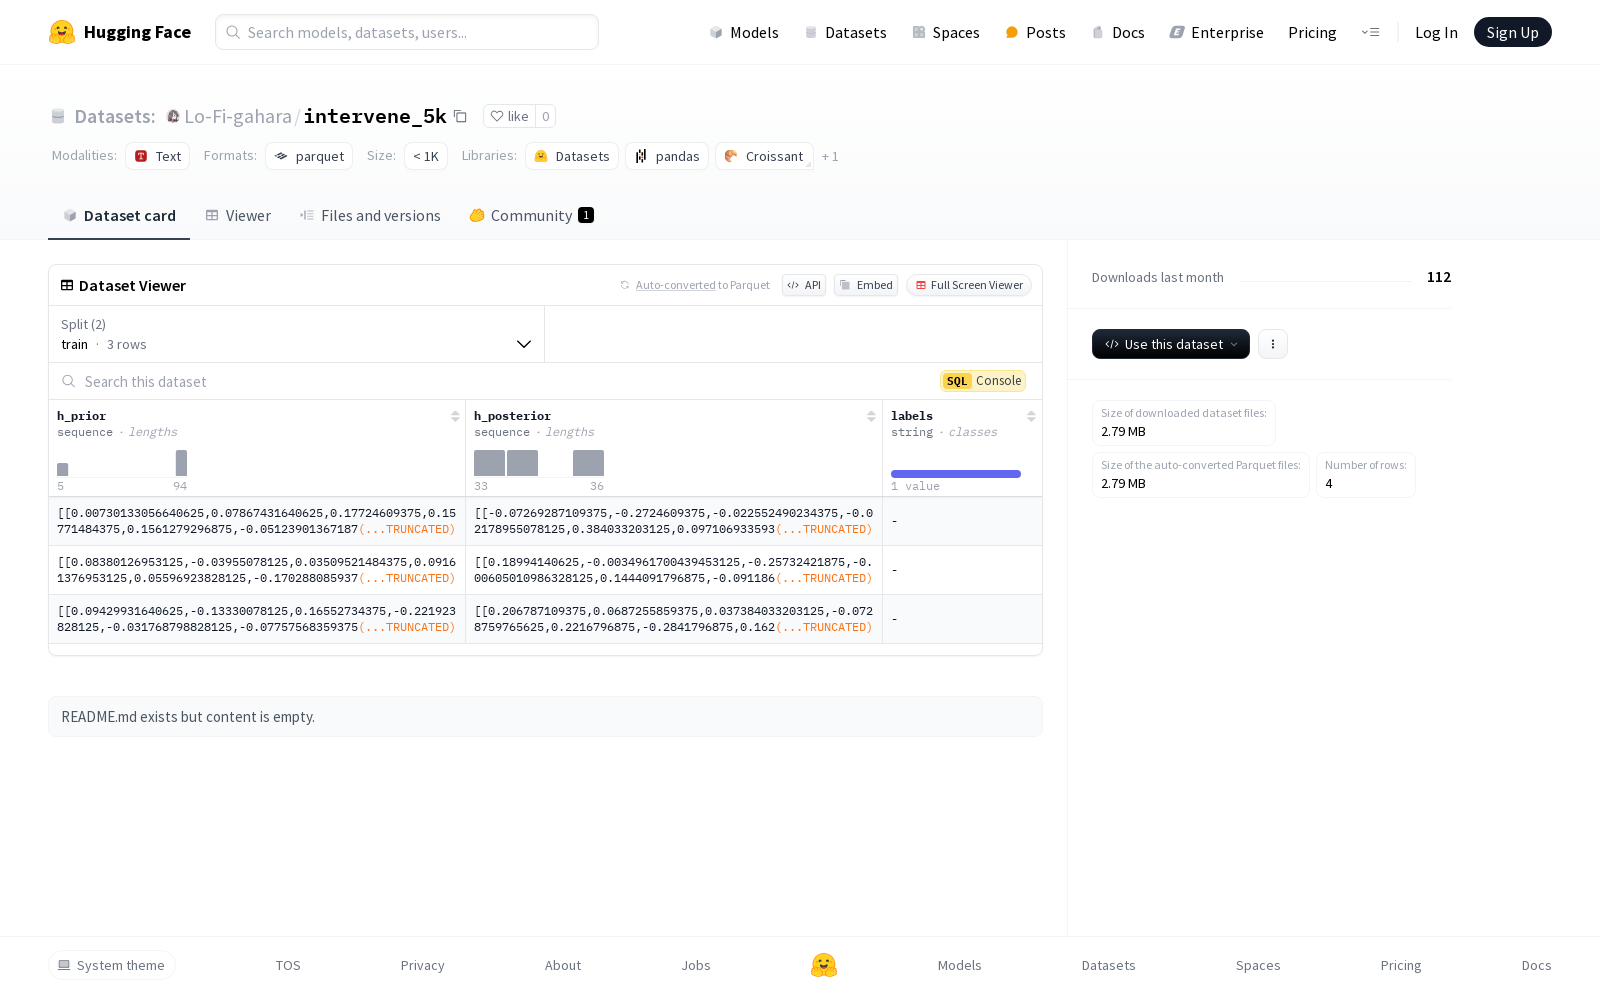Open the navigation more-options menu icon
This screenshot has width=1600, height=1000.
coord(1370,32)
